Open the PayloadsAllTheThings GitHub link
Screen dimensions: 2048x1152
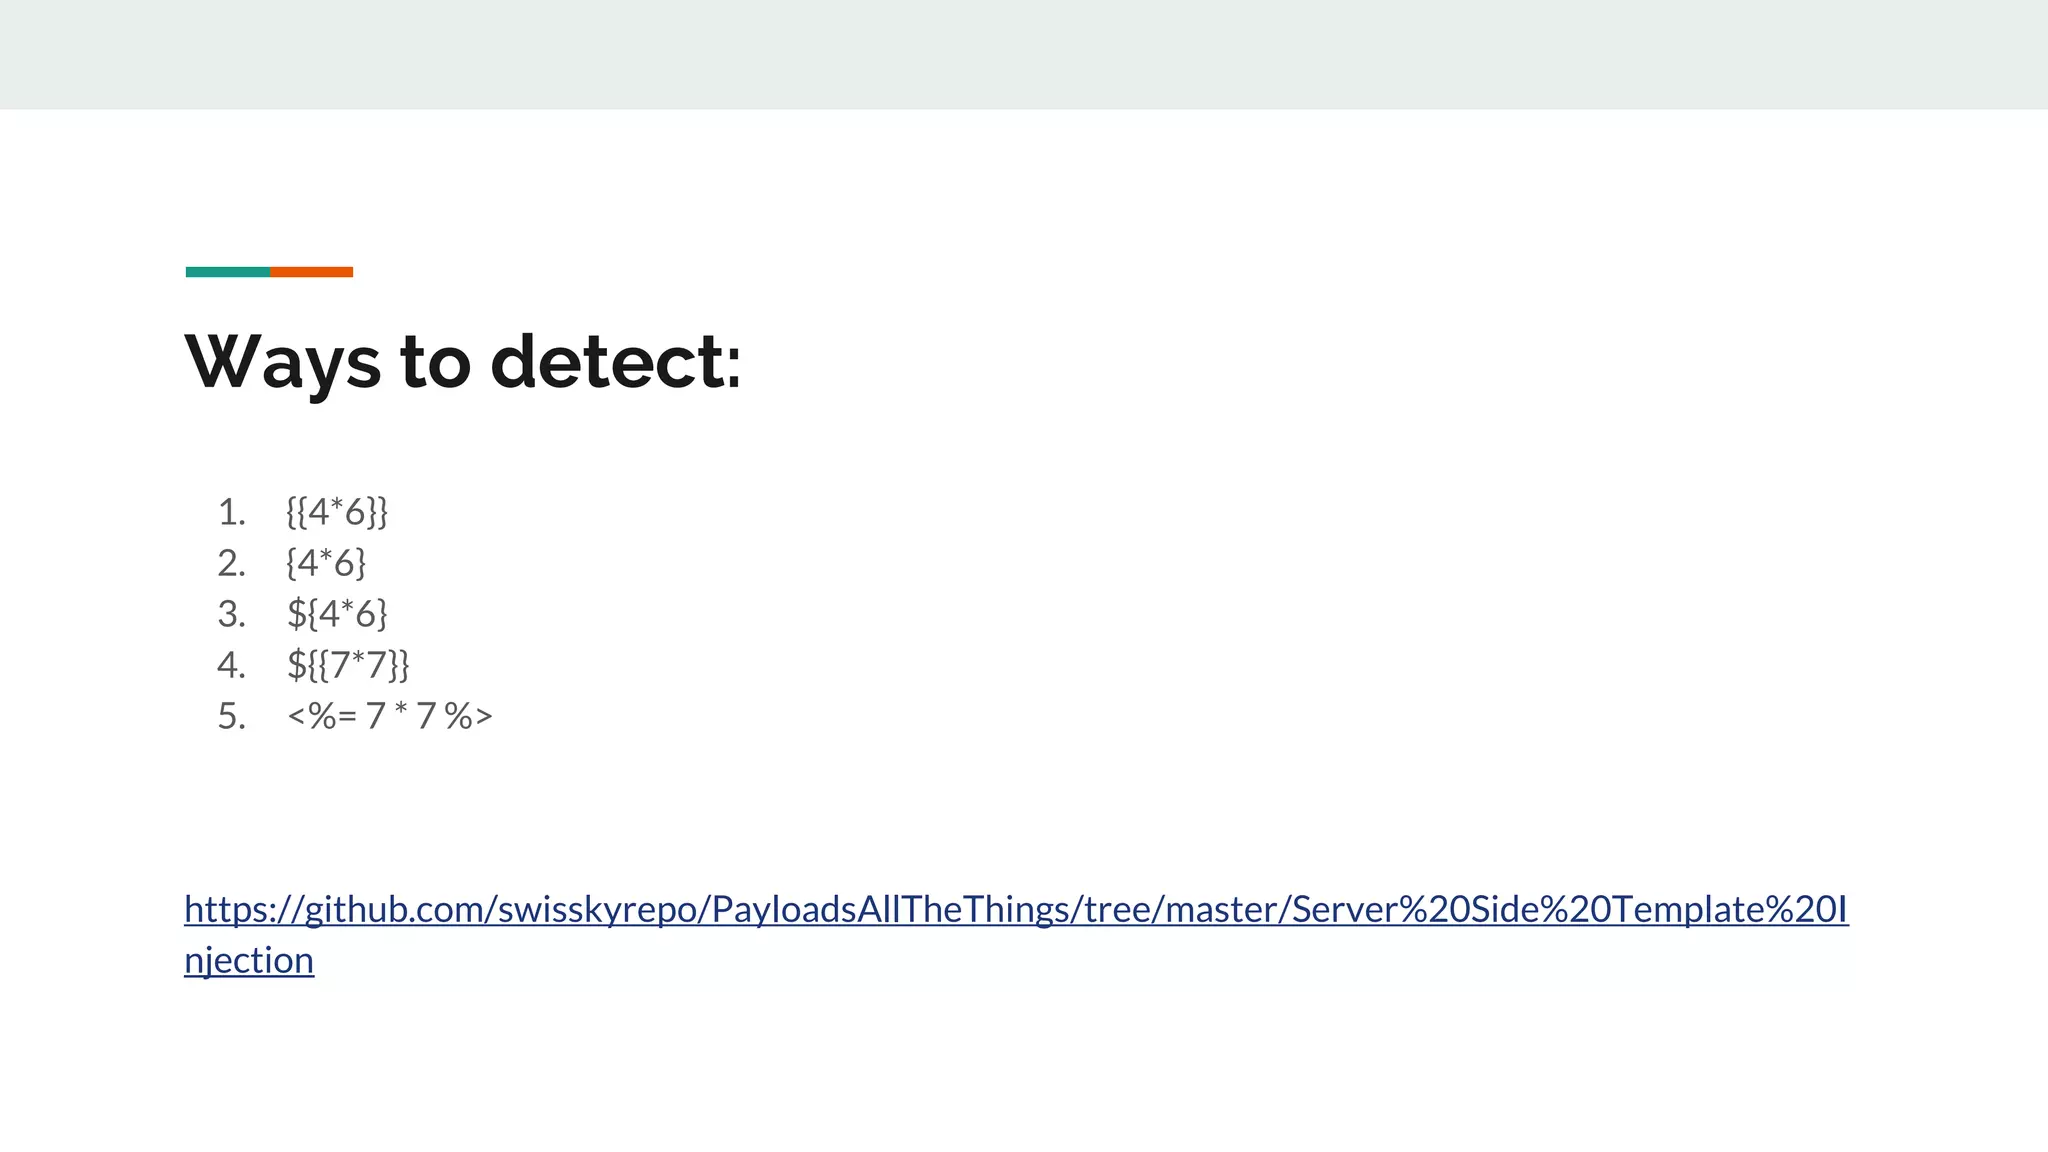(x=1016, y=909)
